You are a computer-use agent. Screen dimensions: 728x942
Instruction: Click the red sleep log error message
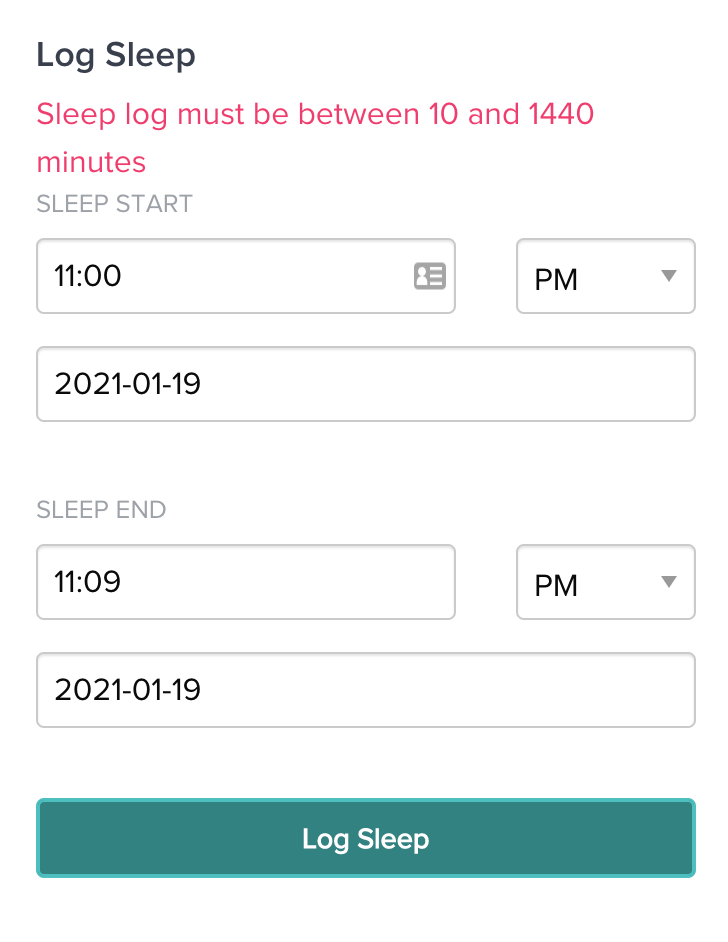(315, 137)
